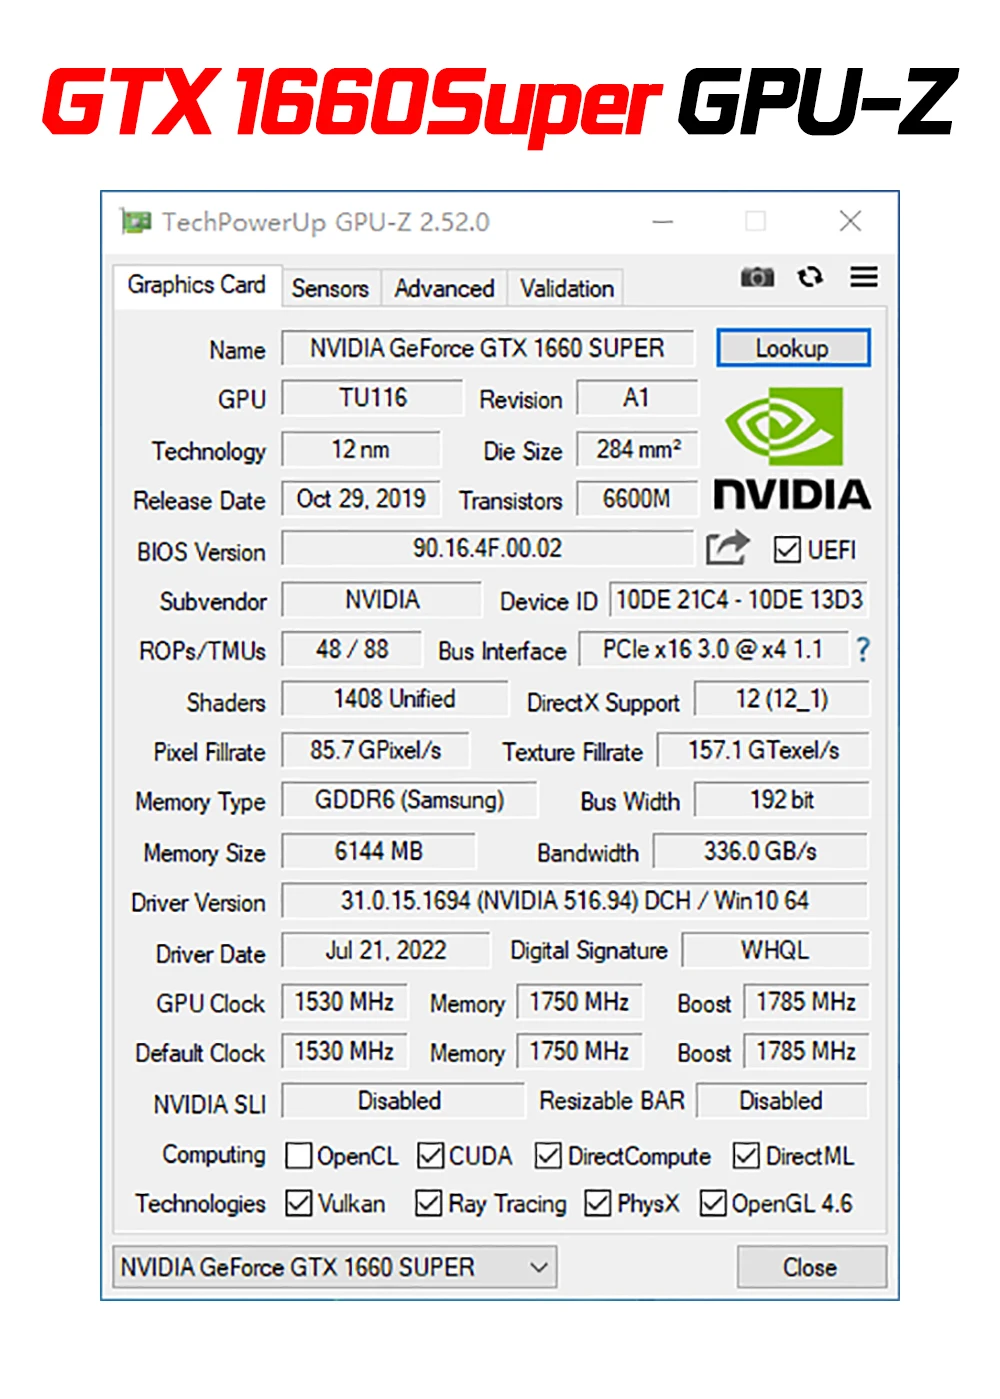Open the Validation tab

(567, 288)
